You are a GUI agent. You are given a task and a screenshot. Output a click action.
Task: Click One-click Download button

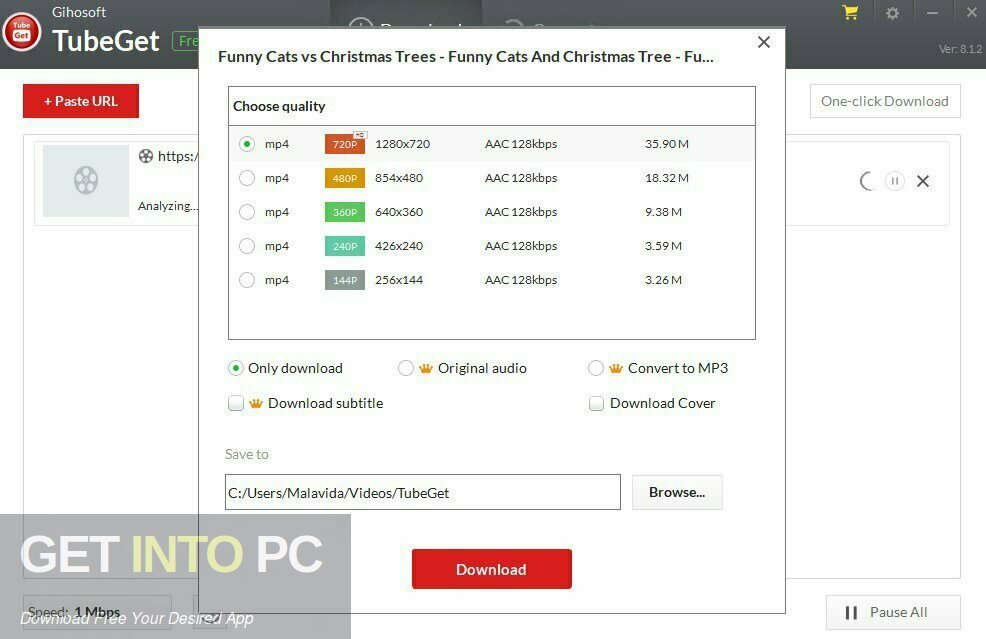(885, 101)
